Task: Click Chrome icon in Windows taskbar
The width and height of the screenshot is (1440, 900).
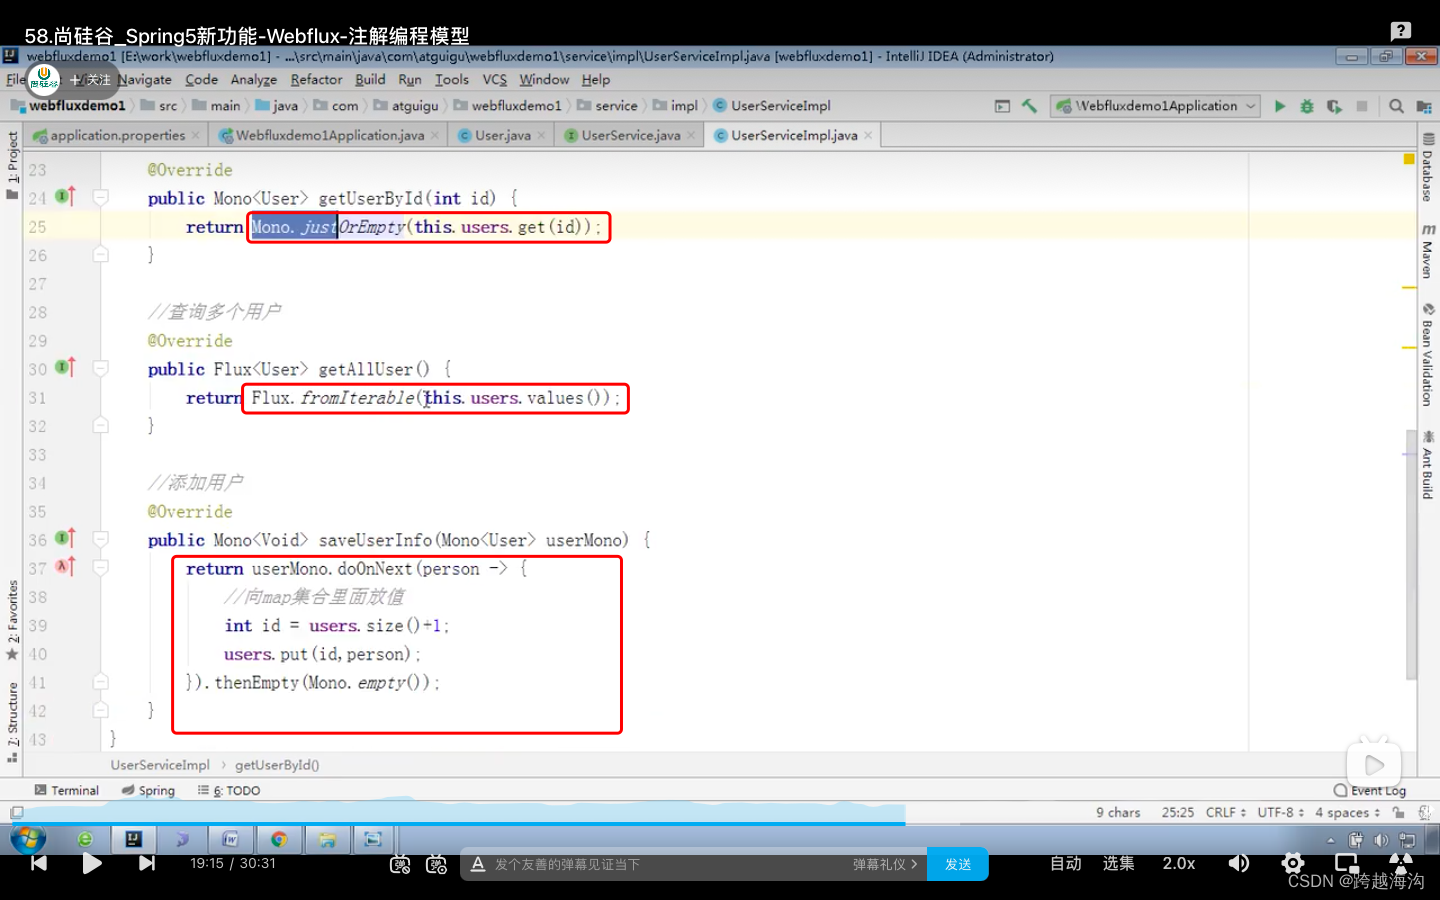Action: [279, 839]
